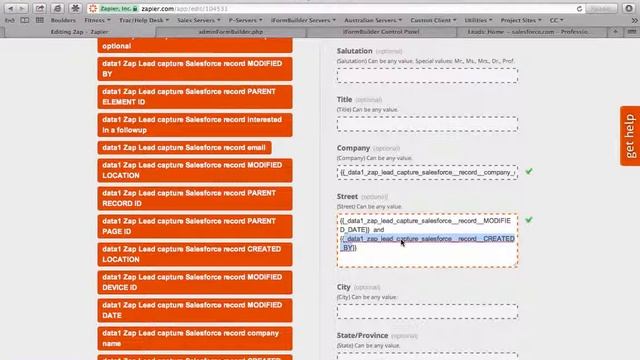Select the PARENT PAGE ID field button
This screenshot has width=640, height=360.
[195, 226]
